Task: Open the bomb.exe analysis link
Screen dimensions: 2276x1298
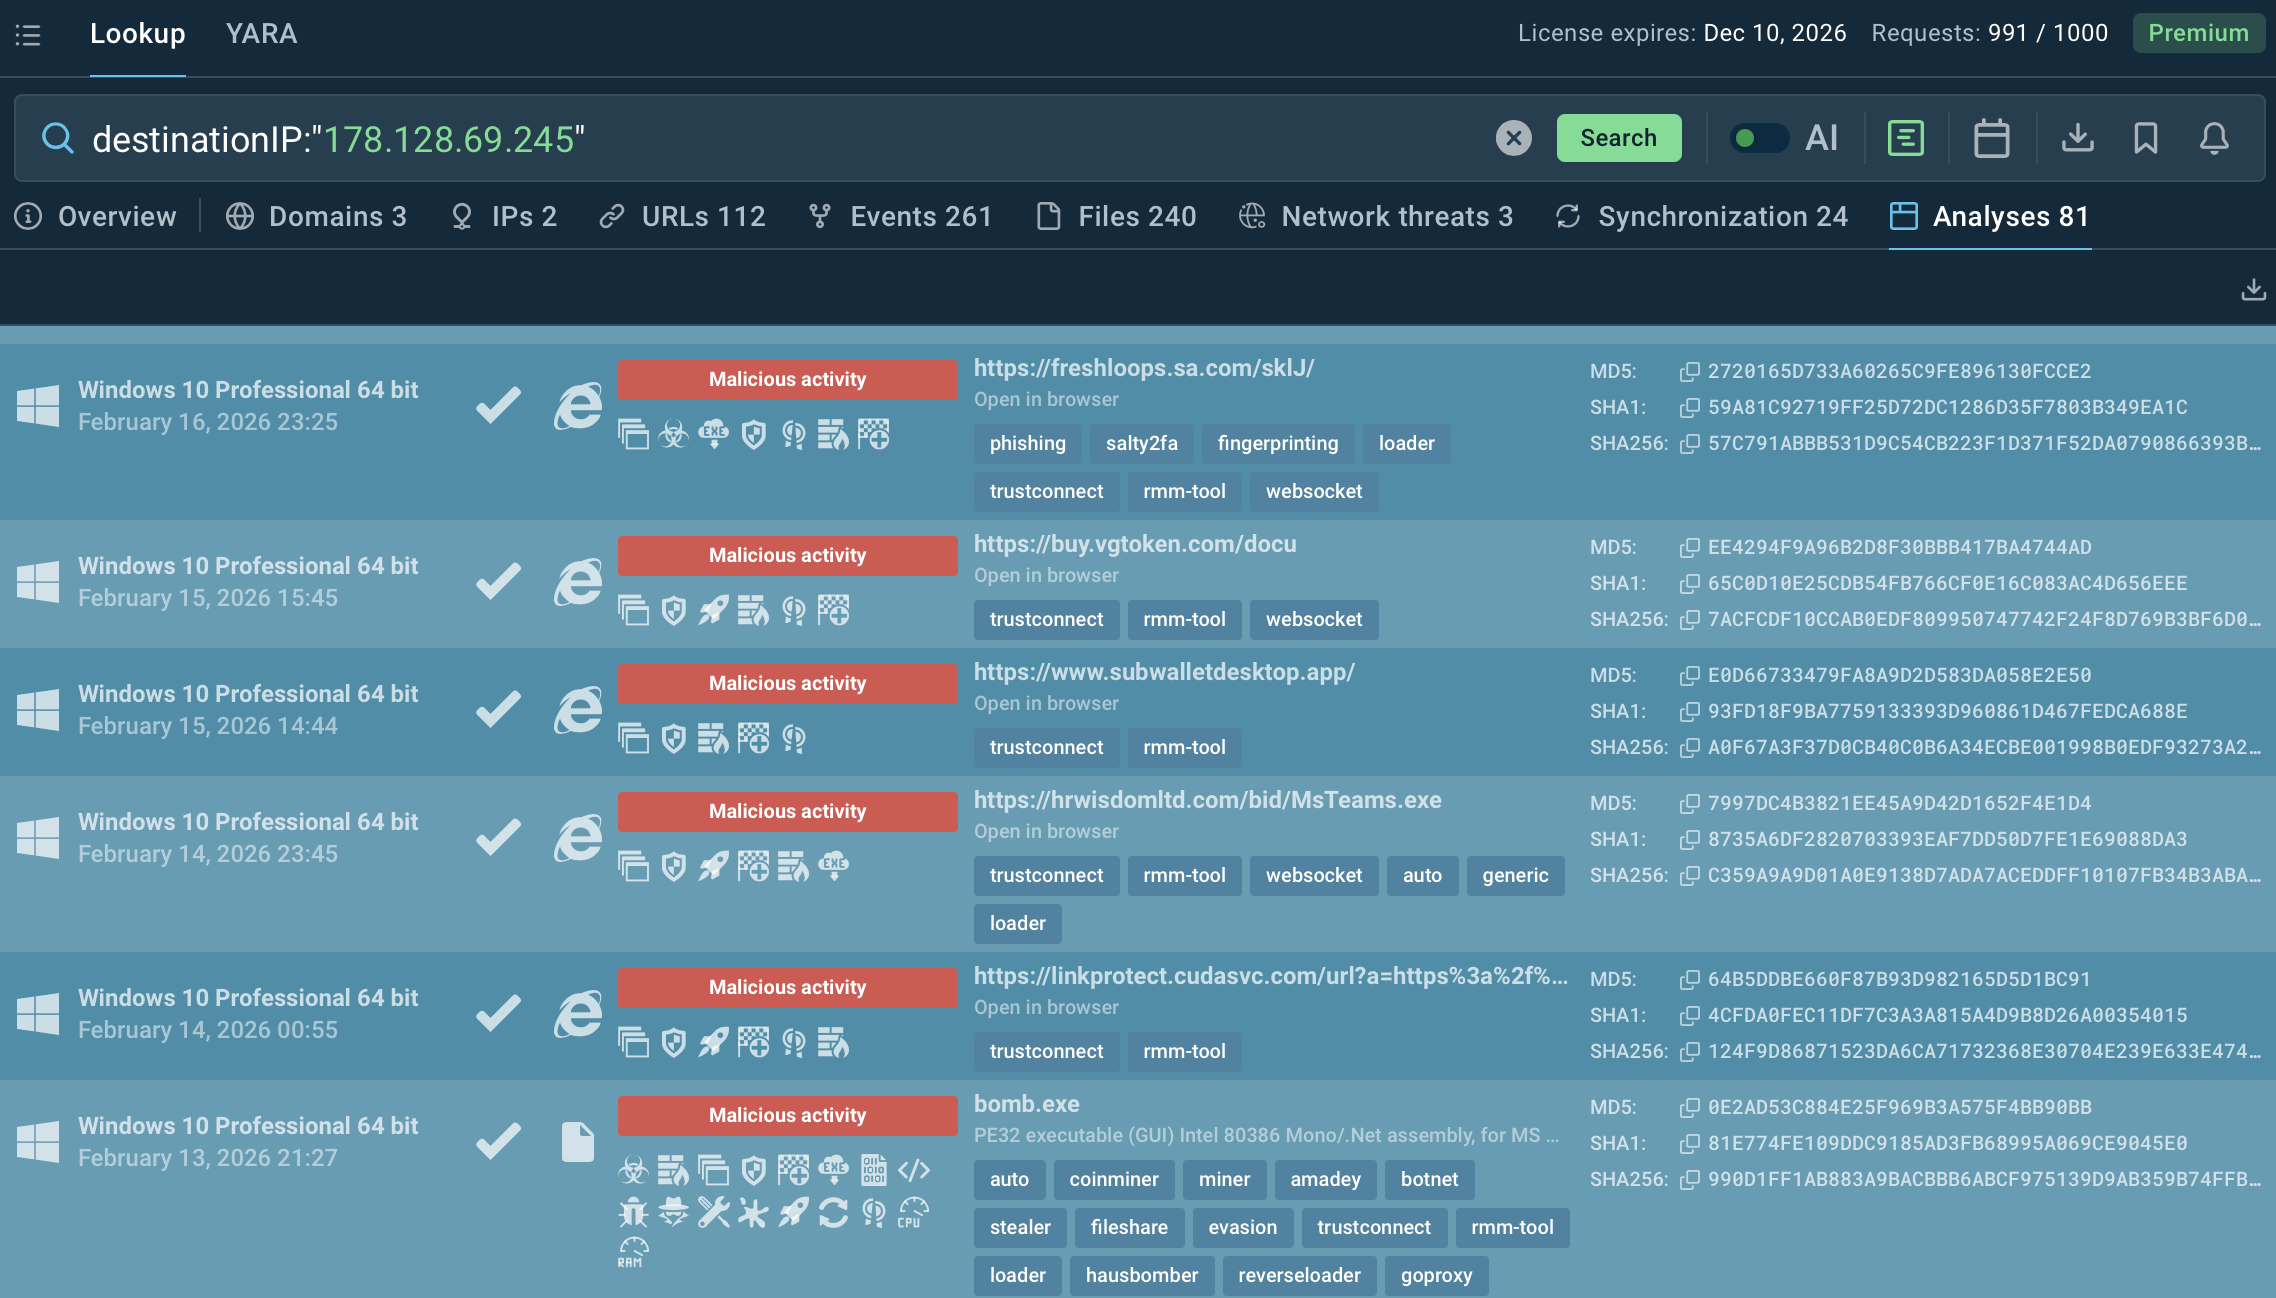Action: point(1026,1103)
